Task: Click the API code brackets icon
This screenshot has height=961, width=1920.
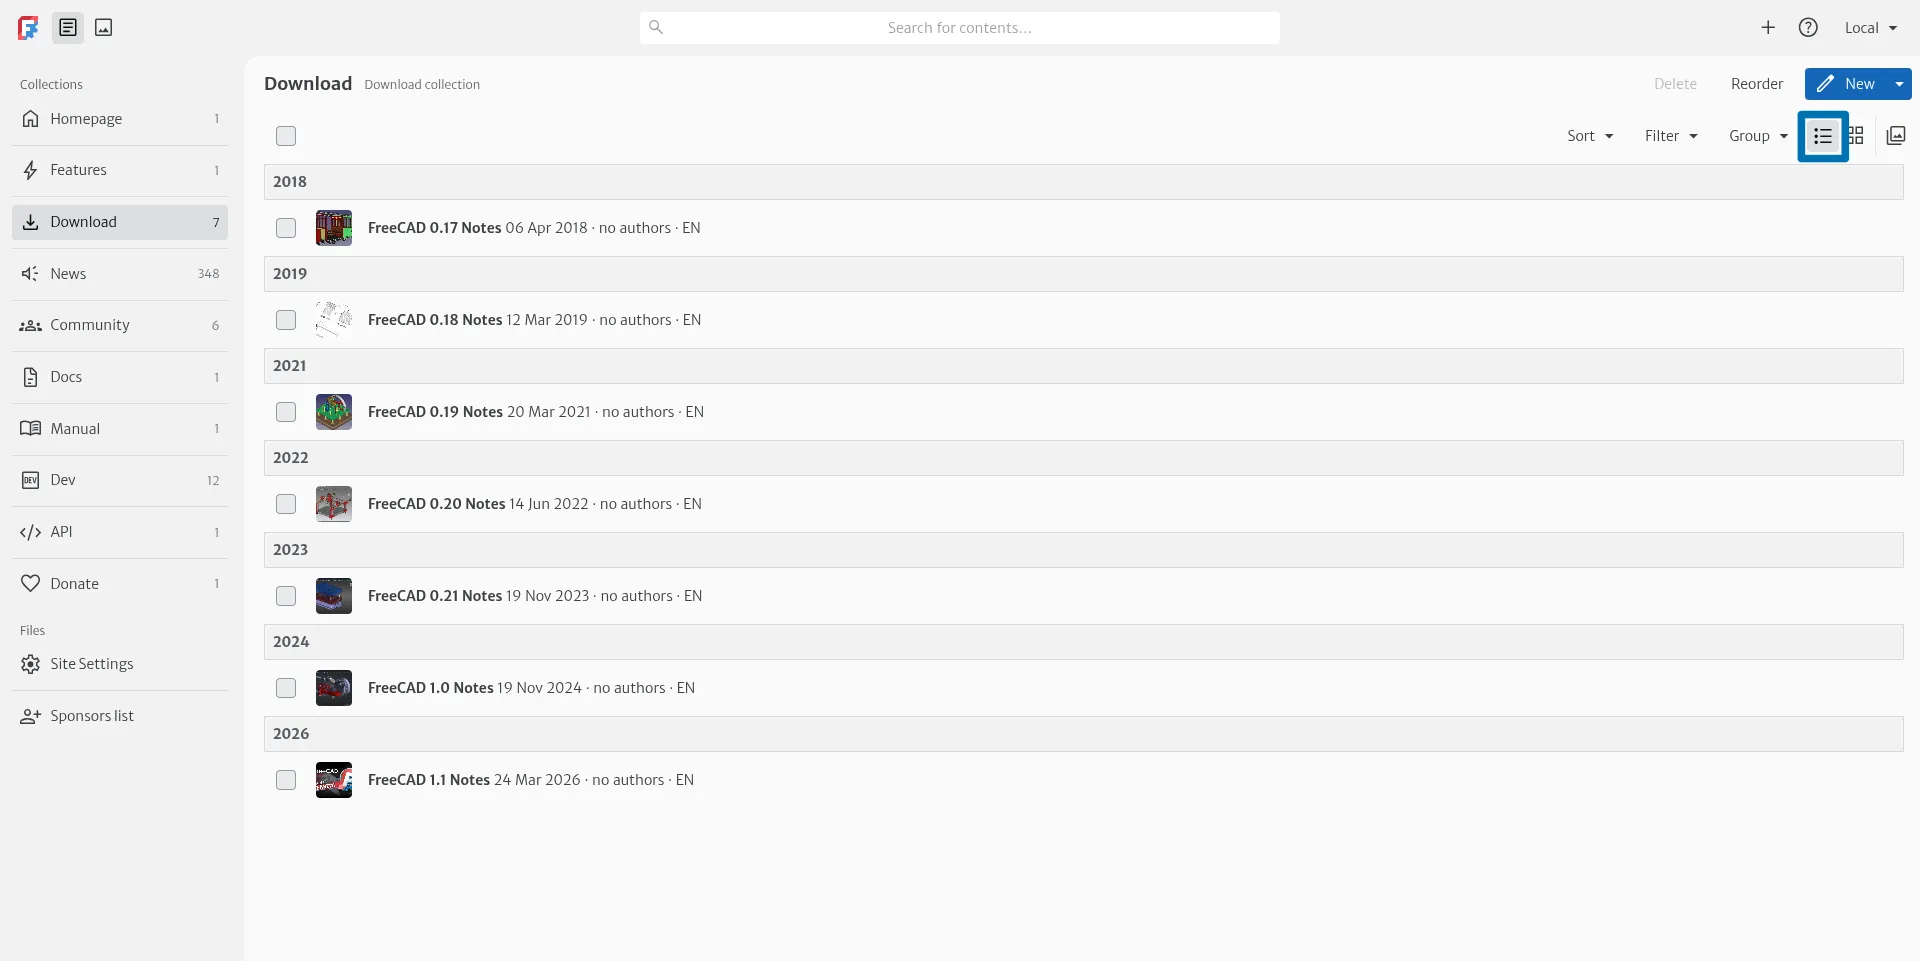Action: coord(31,532)
